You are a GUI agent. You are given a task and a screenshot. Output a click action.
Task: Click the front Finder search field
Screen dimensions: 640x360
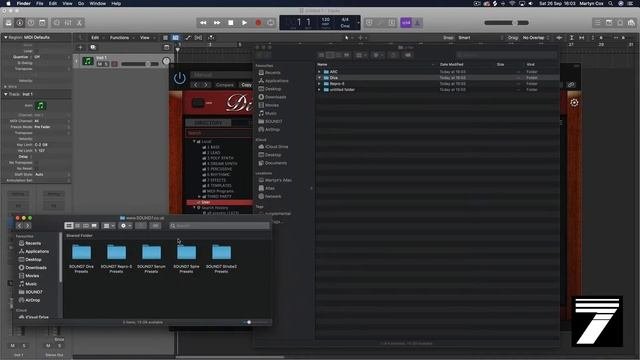pyautogui.click(x=220, y=226)
